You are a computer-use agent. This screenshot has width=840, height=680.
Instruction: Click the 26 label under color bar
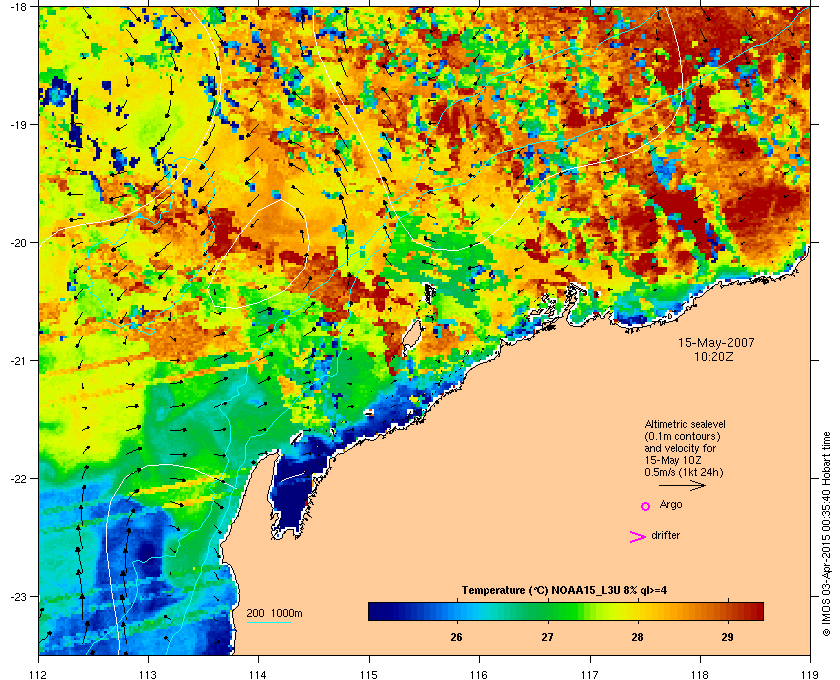[x=456, y=637]
